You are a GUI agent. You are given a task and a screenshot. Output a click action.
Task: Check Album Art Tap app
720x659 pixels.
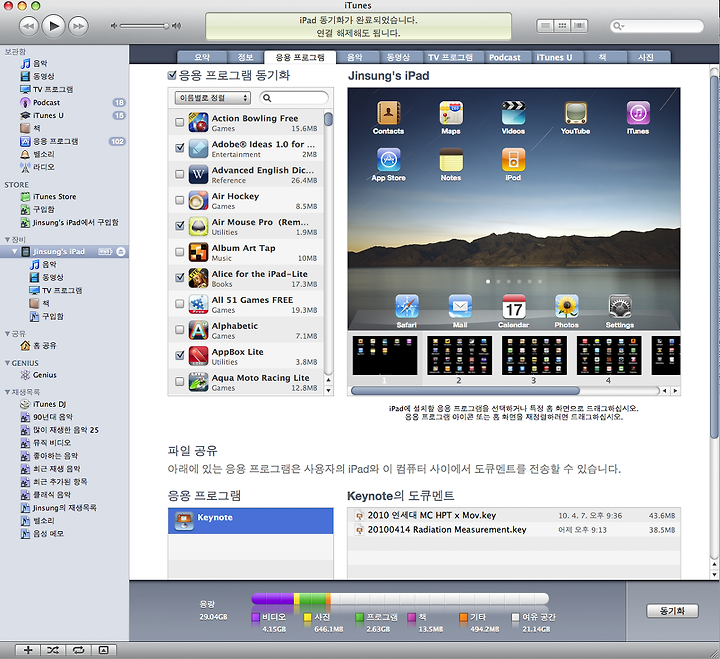(x=180, y=252)
